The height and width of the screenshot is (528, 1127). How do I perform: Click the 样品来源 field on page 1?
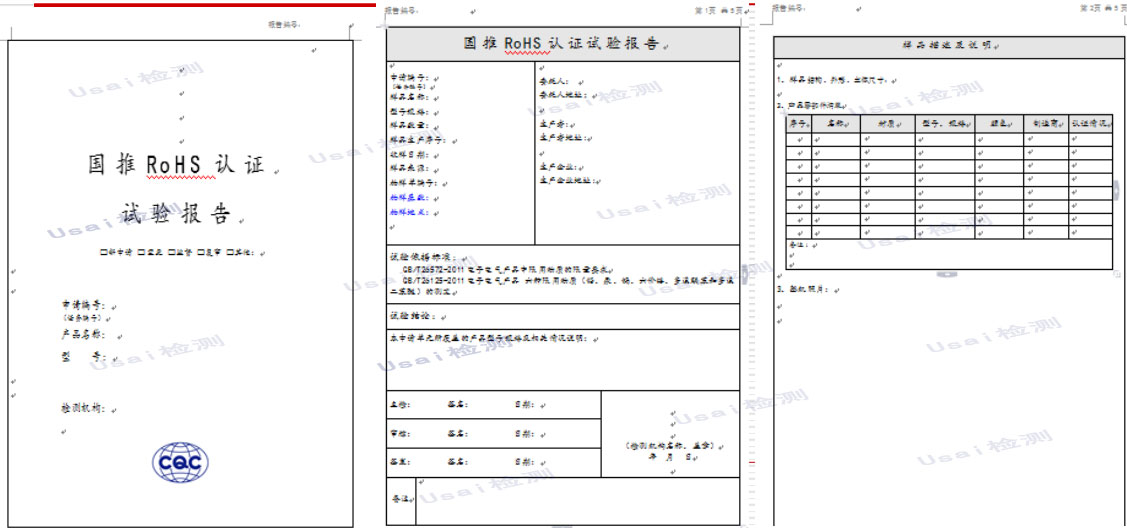[x=410, y=168]
